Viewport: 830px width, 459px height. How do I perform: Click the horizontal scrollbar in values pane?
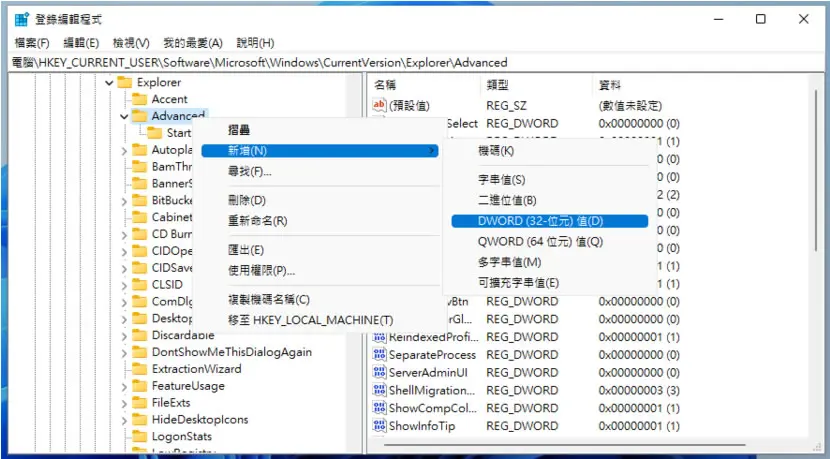click(x=565, y=445)
